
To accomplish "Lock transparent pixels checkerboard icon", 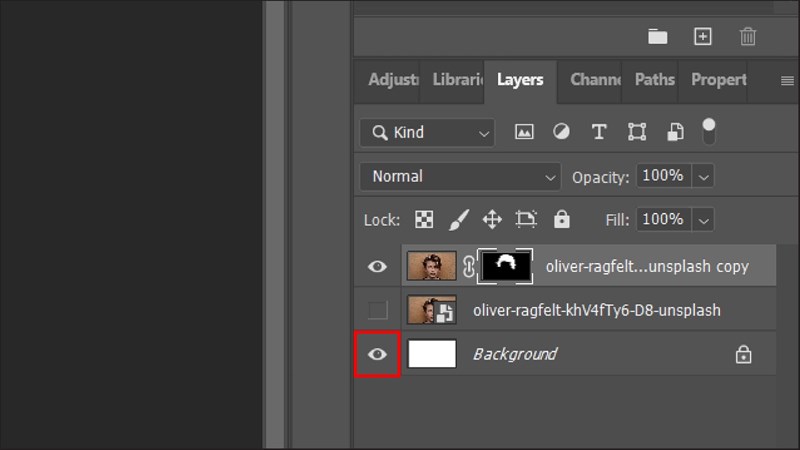I will point(424,220).
